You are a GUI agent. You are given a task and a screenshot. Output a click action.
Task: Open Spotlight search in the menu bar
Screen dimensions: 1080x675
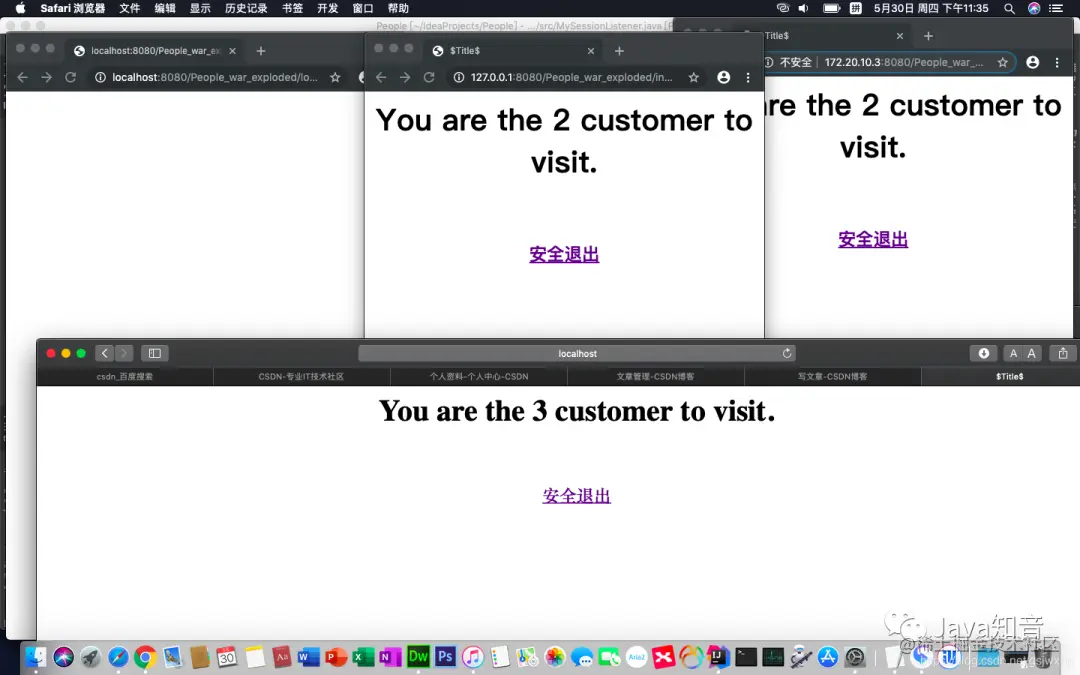1009,8
